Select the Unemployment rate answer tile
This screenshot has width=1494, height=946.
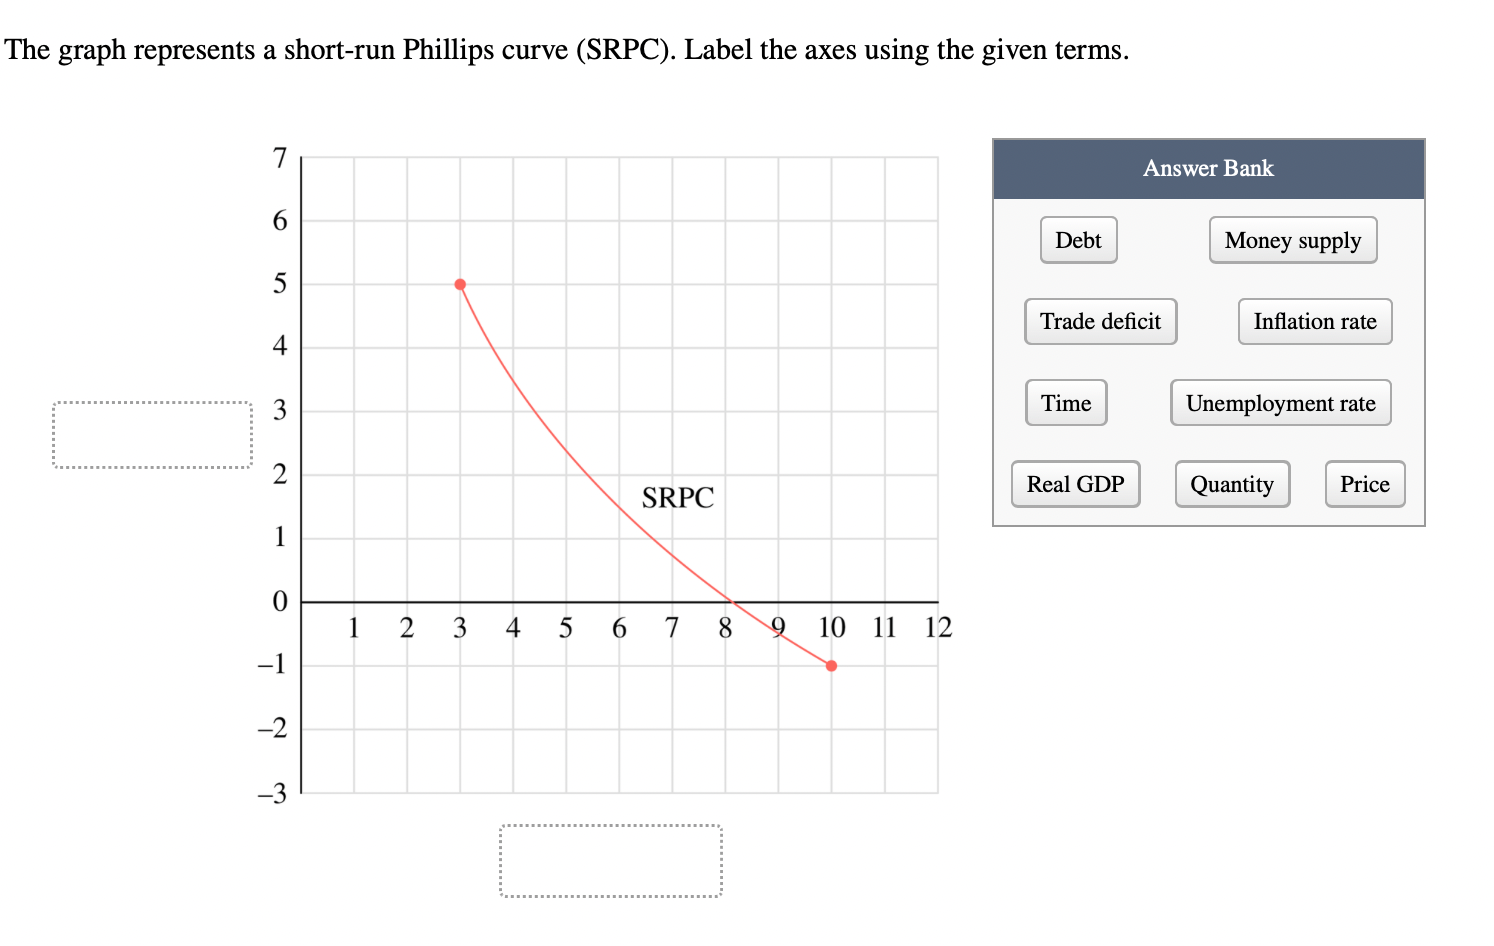[1280, 402]
